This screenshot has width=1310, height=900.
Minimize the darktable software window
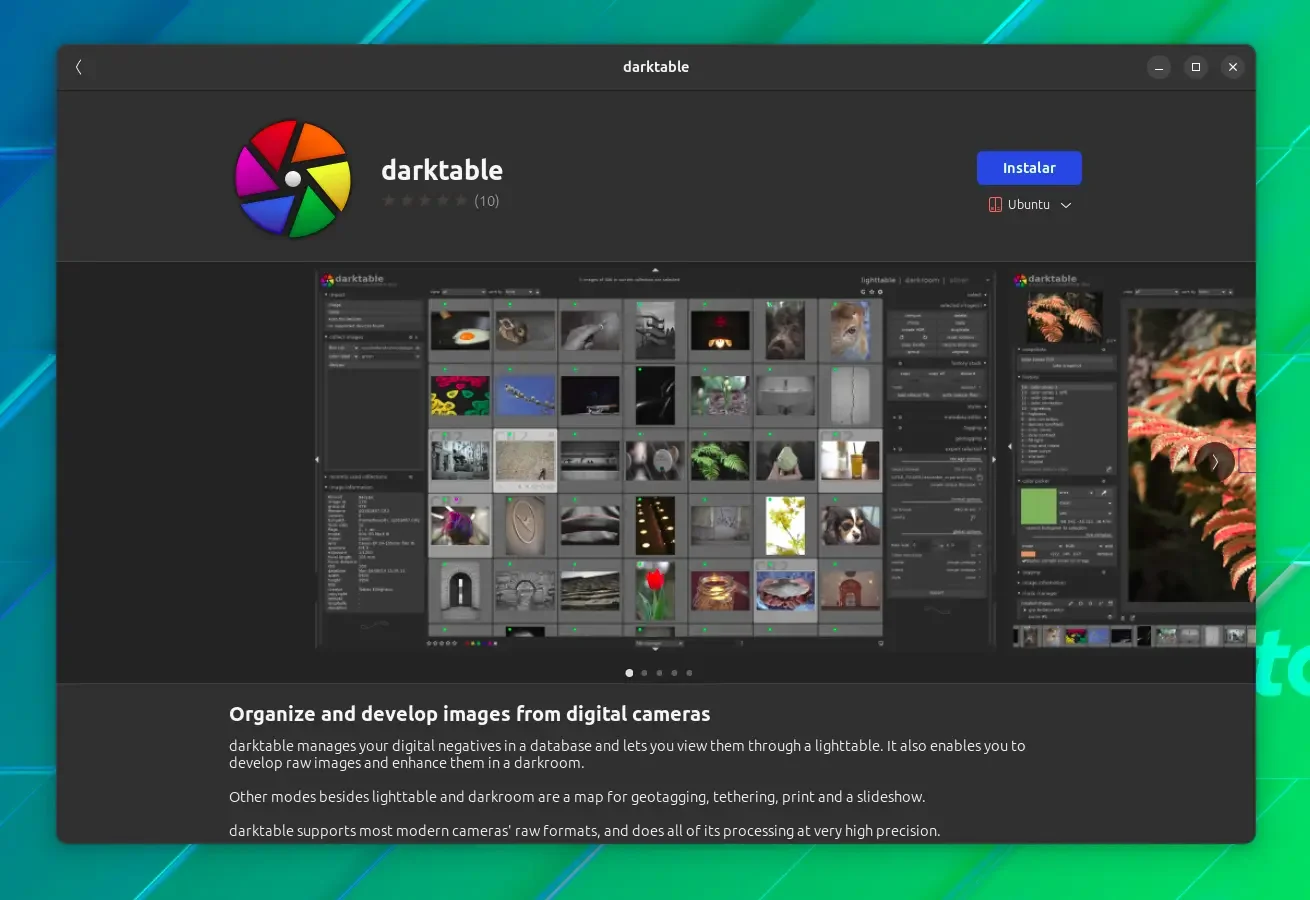point(1158,67)
